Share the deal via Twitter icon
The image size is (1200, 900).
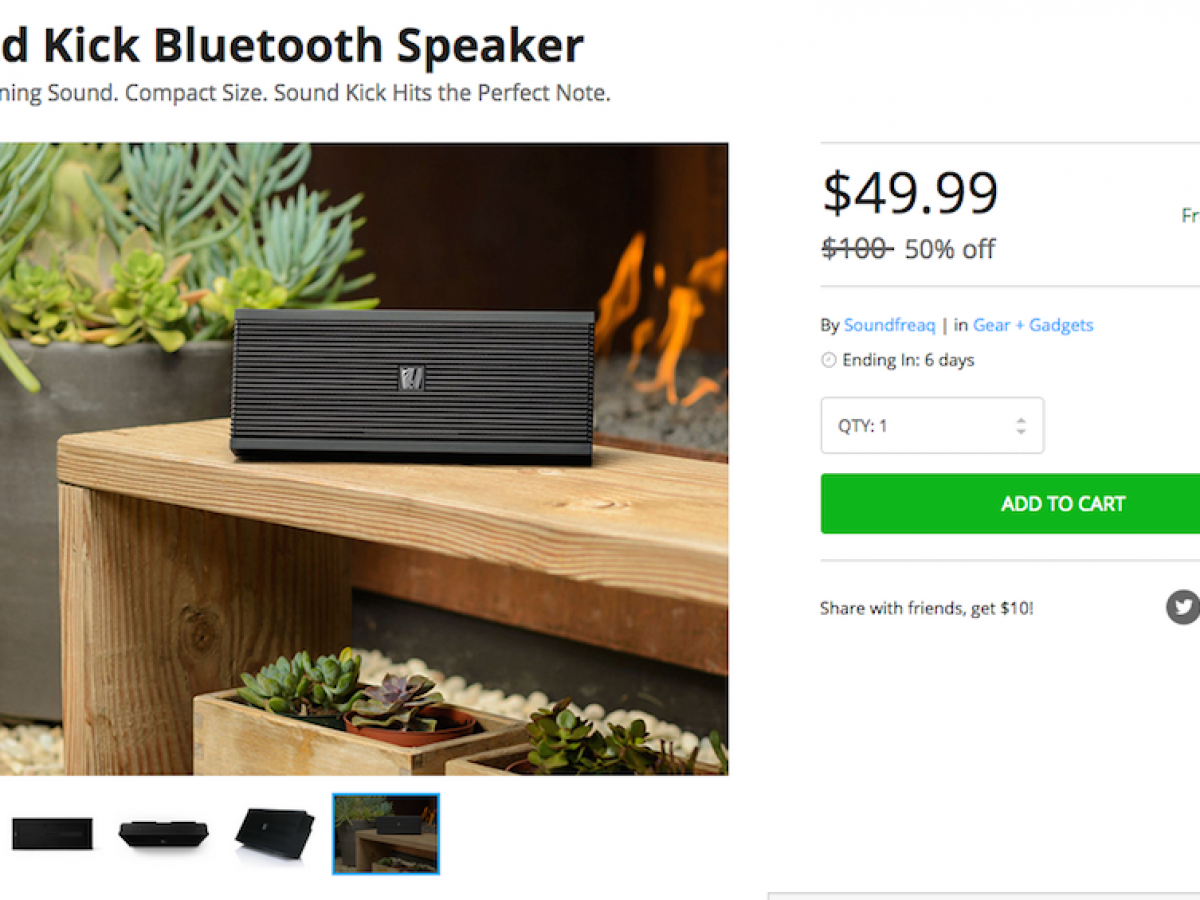[x=1184, y=607]
